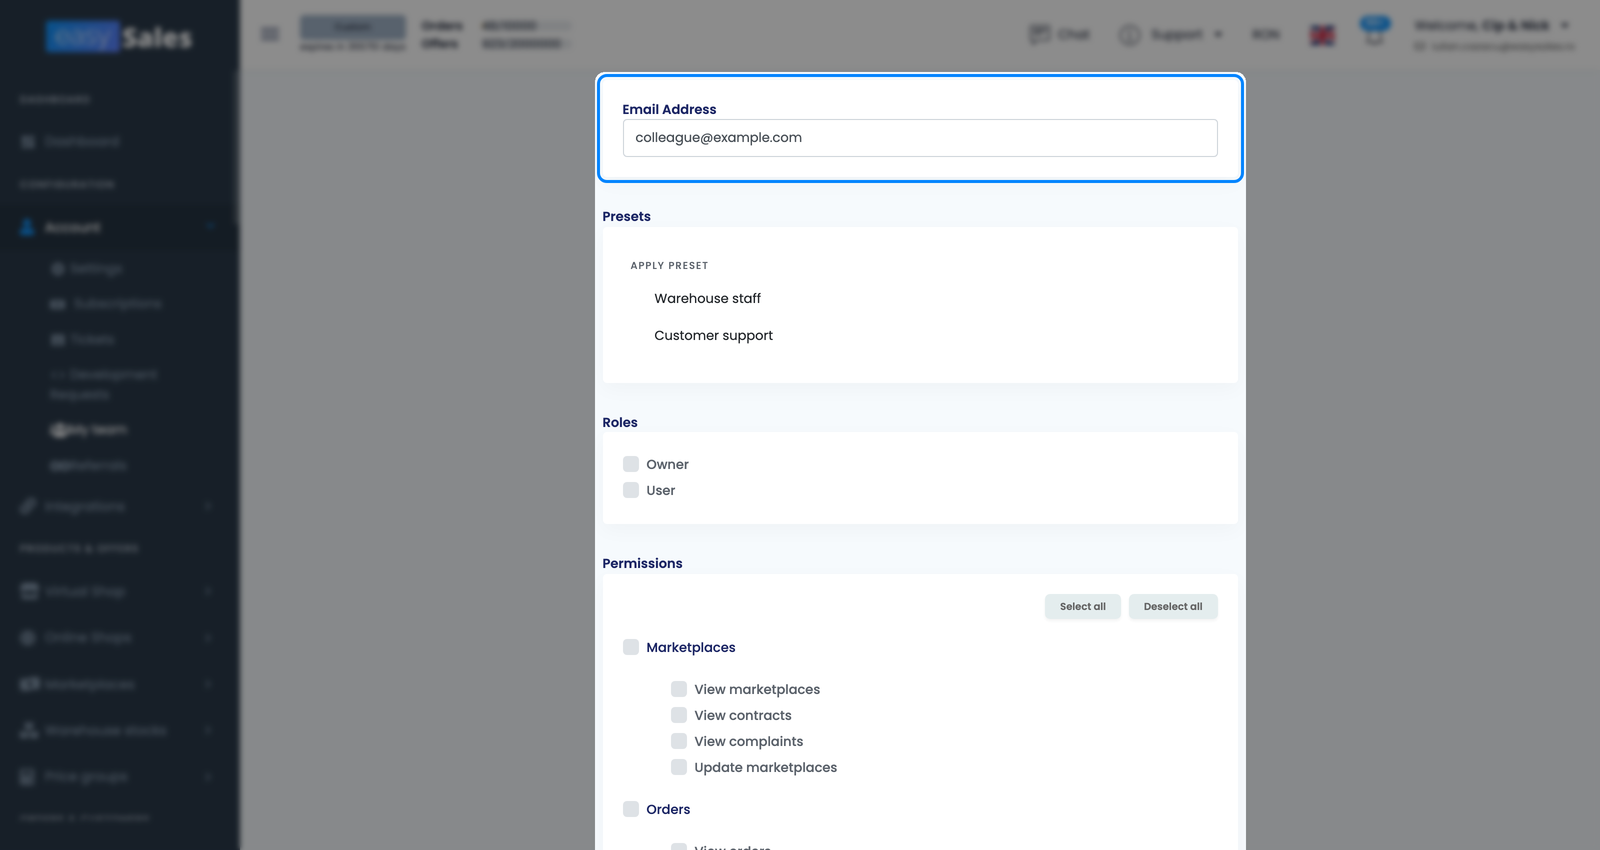1600x850 pixels.
Task: Toggle the Orders permission group checkbox
Action: tap(631, 809)
